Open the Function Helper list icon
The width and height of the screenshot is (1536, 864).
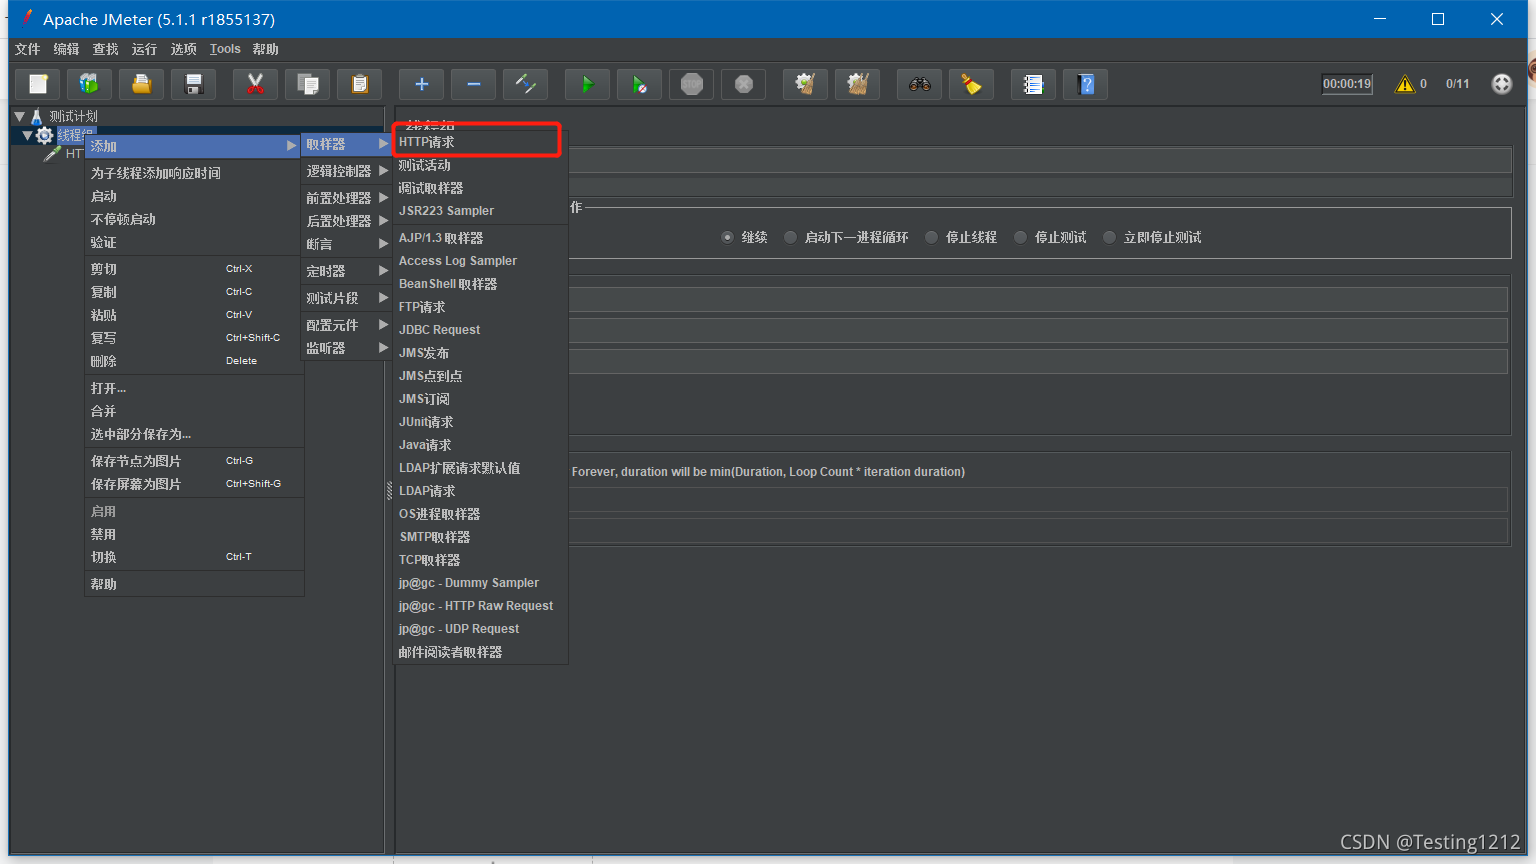pyautogui.click(x=1034, y=84)
